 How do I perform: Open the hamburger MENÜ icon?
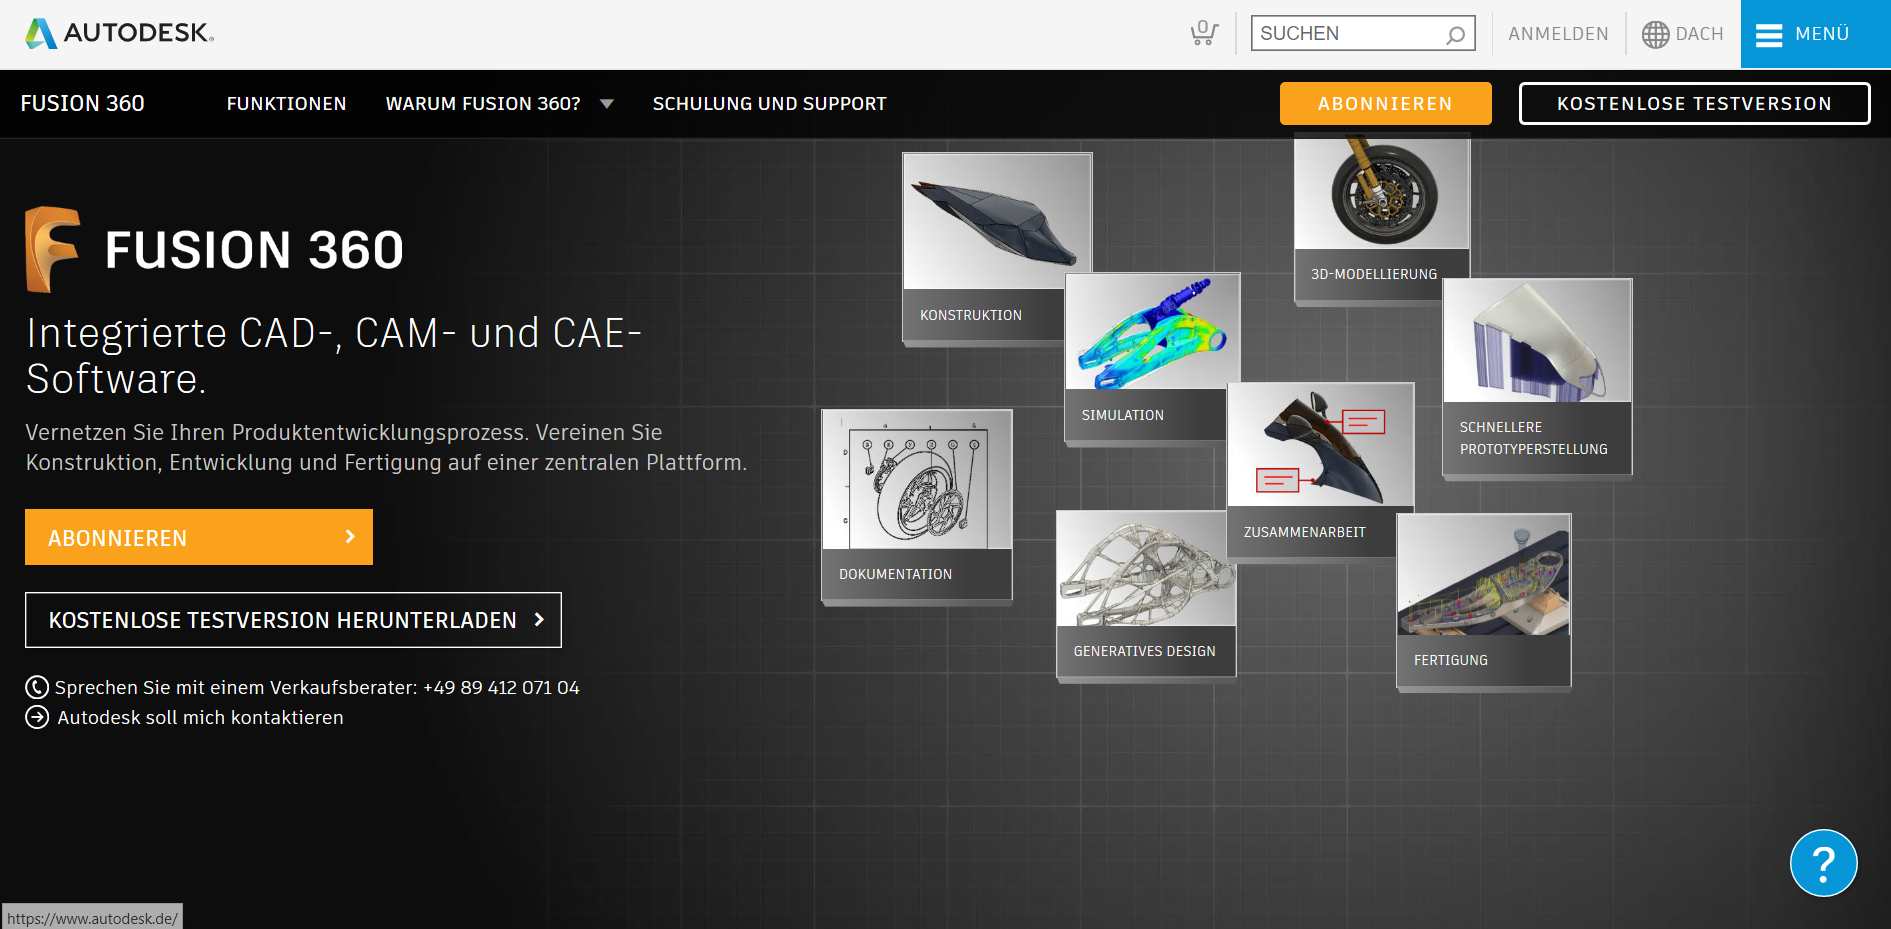(x=1769, y=35)
